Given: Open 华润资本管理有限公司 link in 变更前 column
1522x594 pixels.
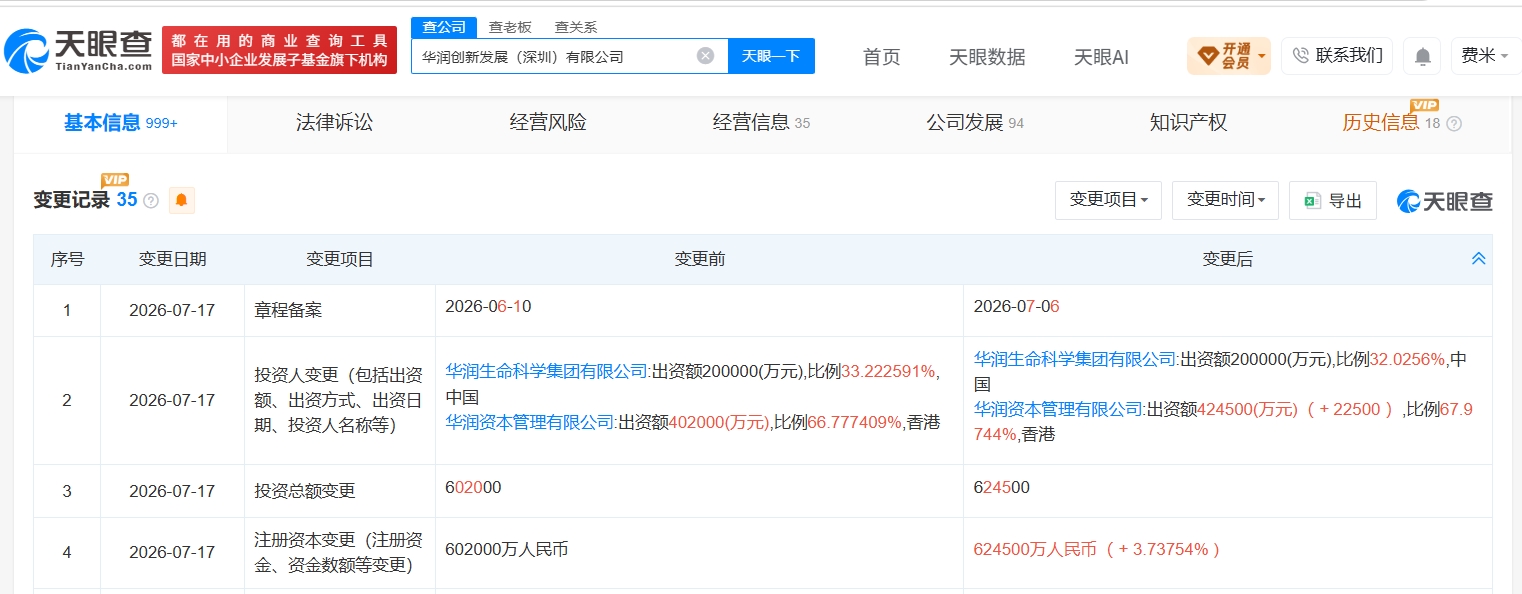Looking at the screenshot, I should (530, 422).
